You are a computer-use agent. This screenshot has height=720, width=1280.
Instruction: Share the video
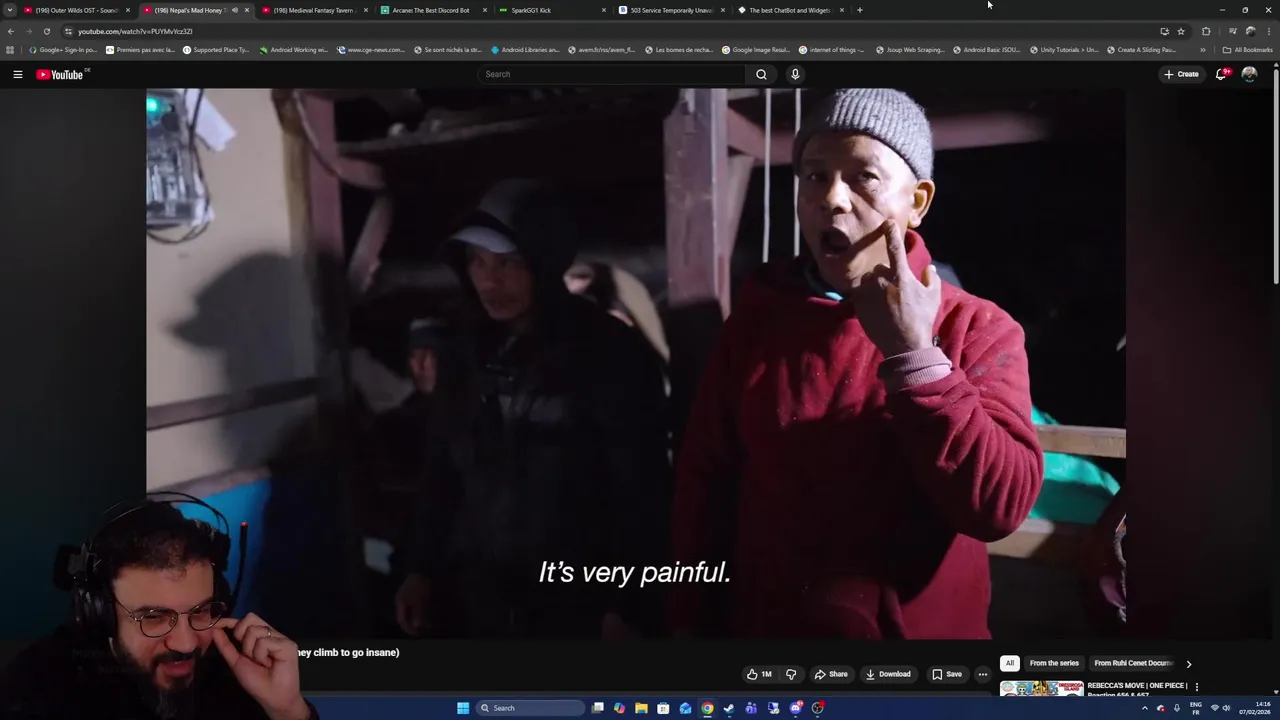831,674
